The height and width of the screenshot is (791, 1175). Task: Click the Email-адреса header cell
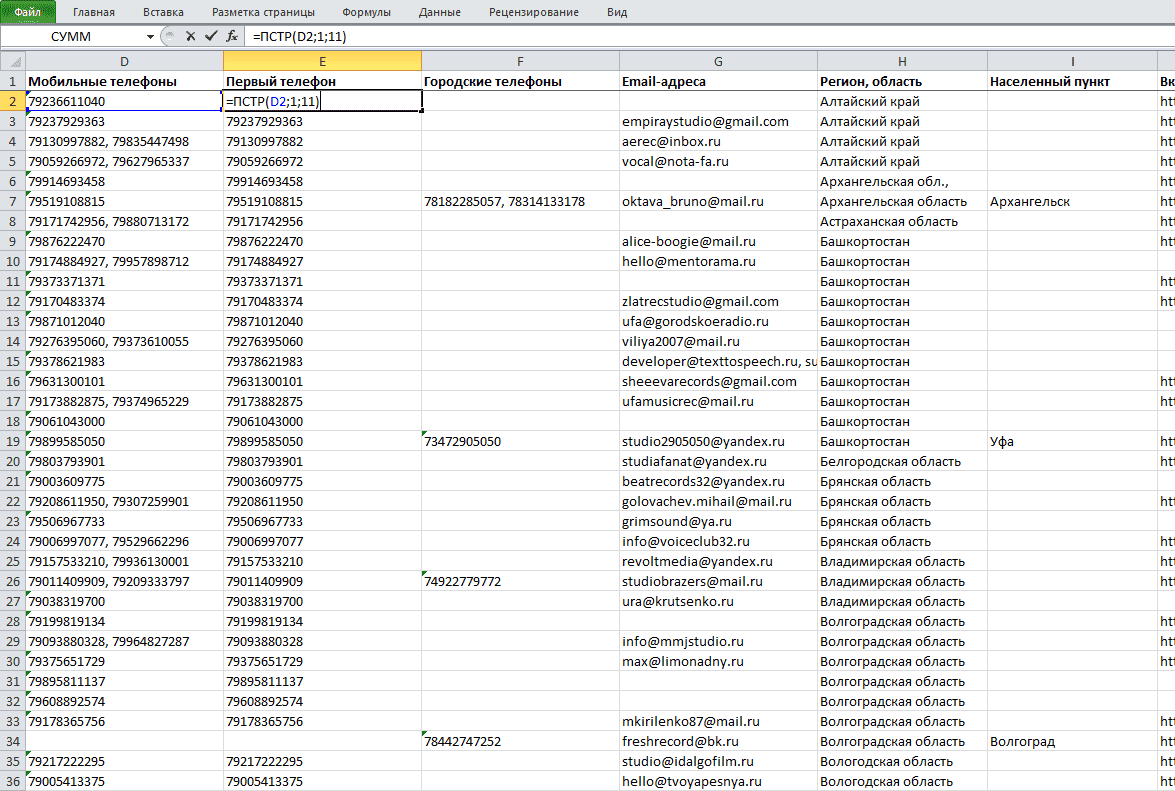[x=718, y=82]
